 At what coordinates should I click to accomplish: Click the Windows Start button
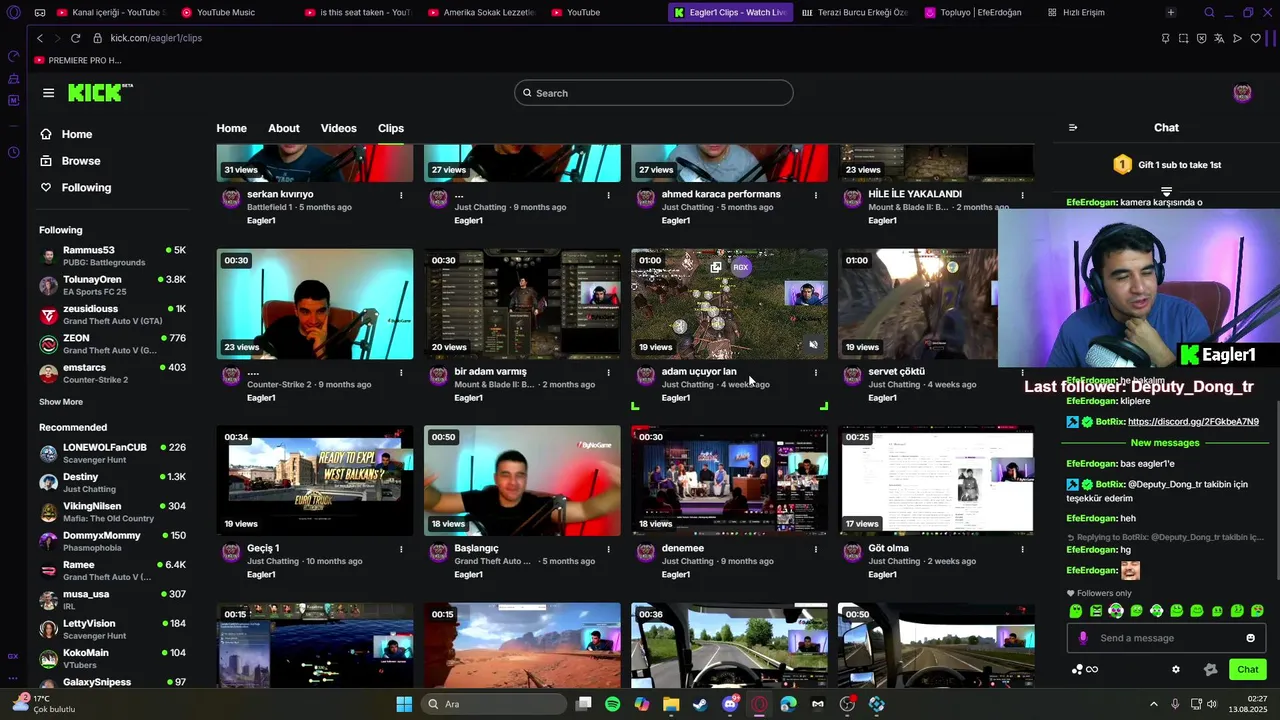404,704
